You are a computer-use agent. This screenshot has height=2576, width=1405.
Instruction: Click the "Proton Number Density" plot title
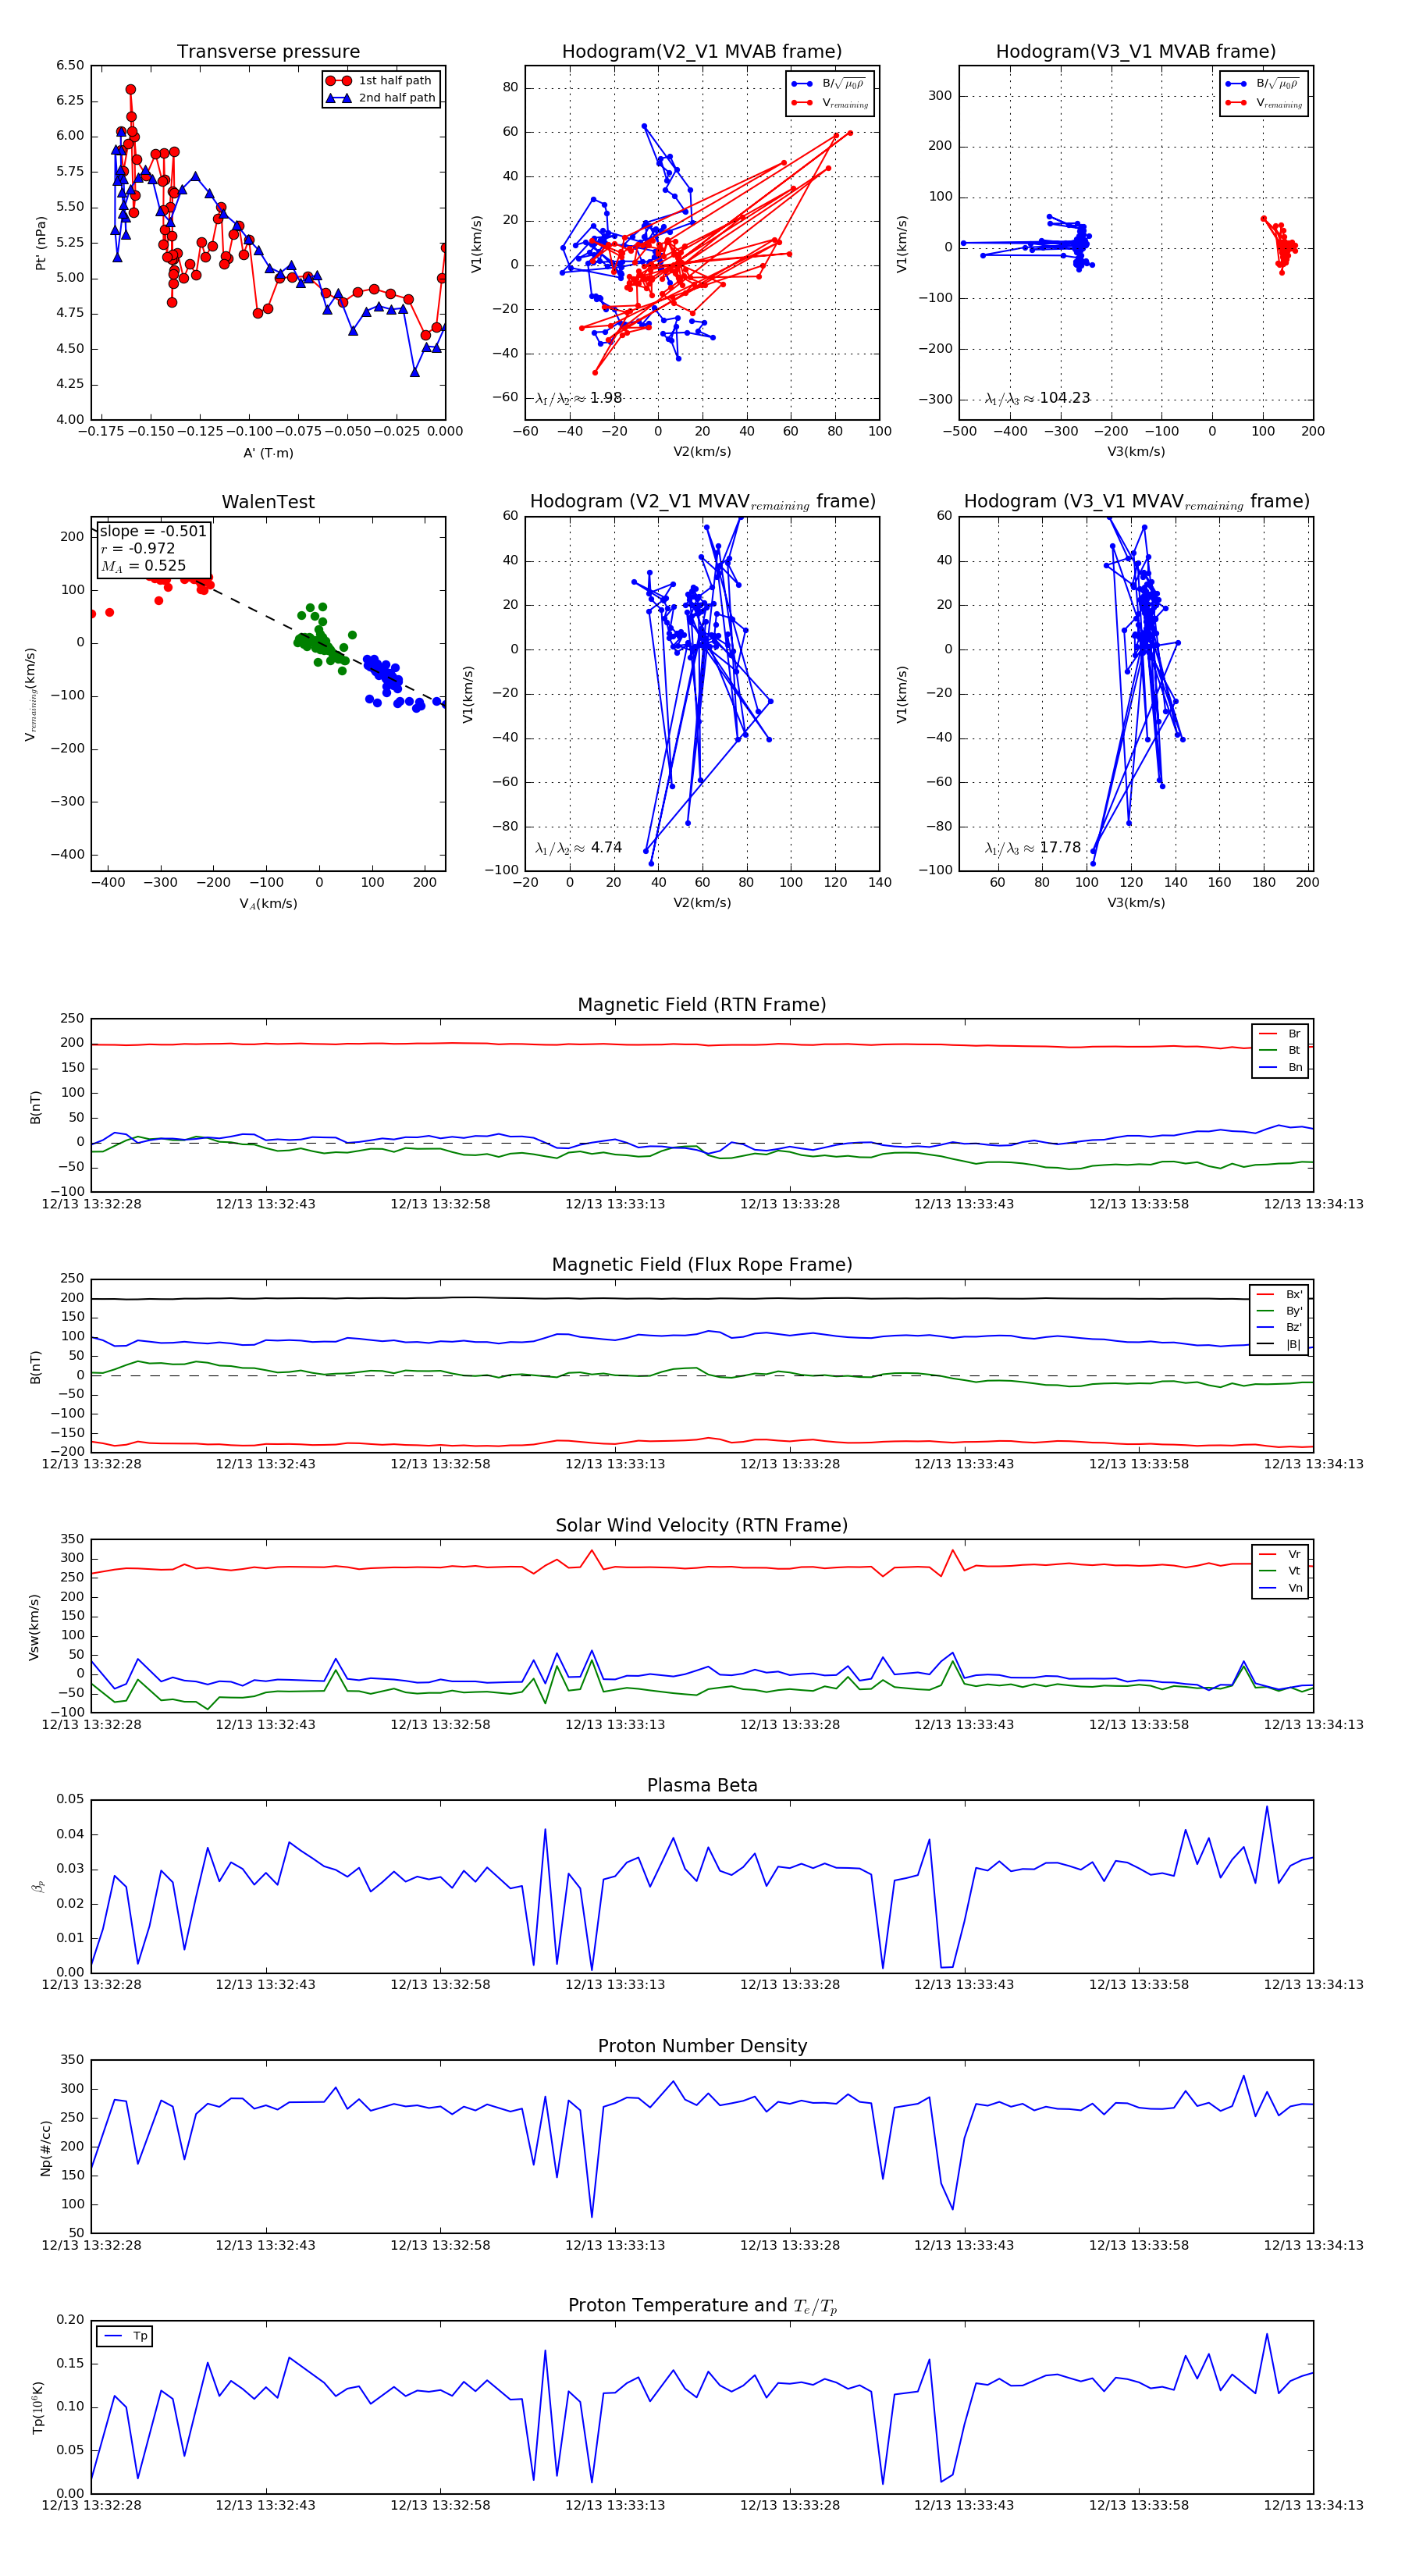click(702, 2046)
